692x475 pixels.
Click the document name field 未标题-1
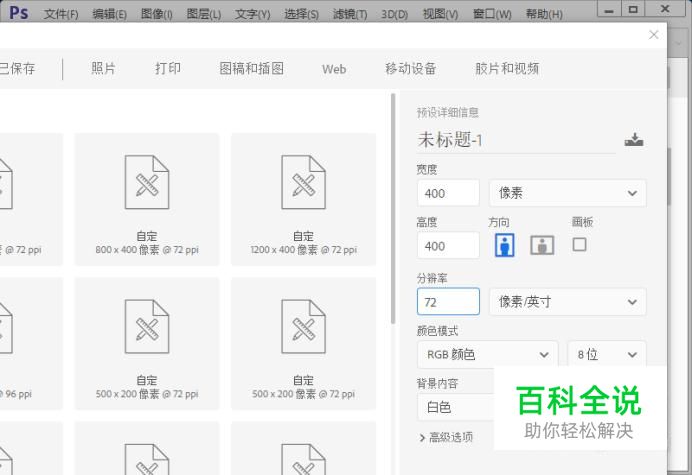click(x=516, y=140)
